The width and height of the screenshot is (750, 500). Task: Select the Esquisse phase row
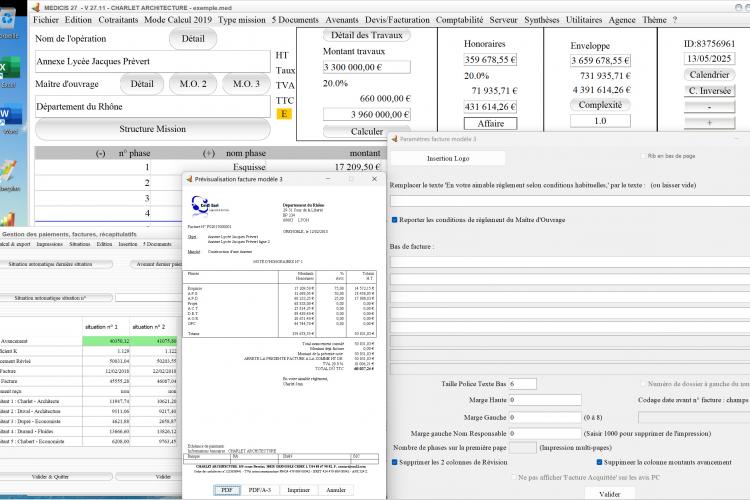(210, 167)
